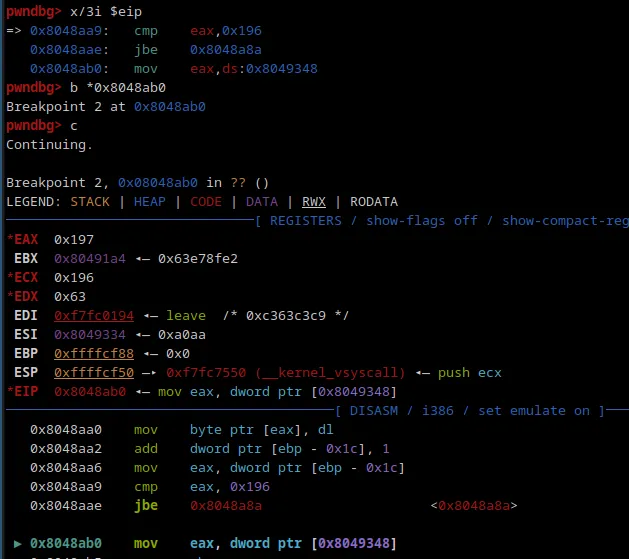Click the disasm address 0x8048aa2
Viewport: 629px width, 559px height.
click(66, 449)
